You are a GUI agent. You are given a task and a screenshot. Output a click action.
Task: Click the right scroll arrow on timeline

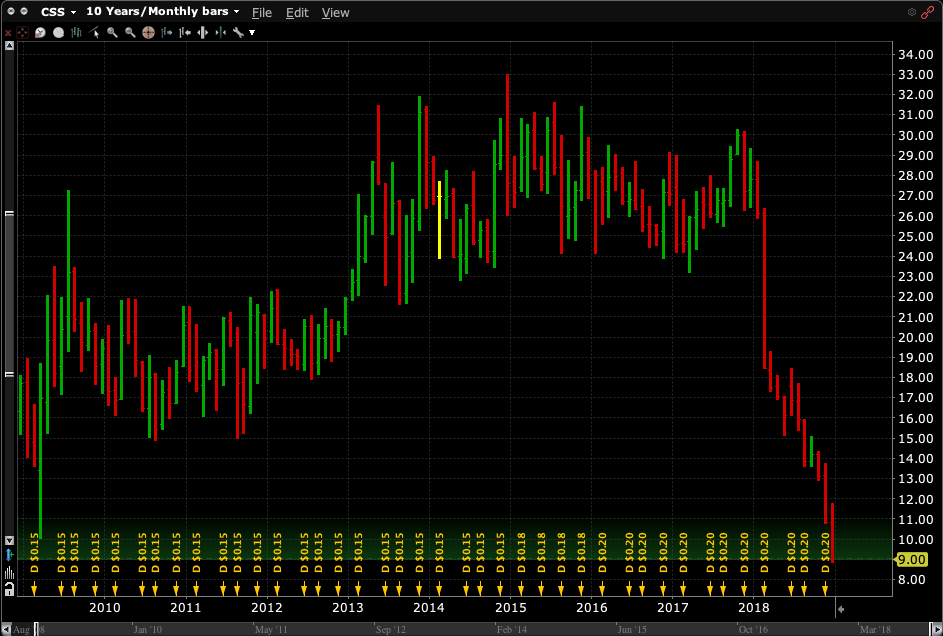937,630
